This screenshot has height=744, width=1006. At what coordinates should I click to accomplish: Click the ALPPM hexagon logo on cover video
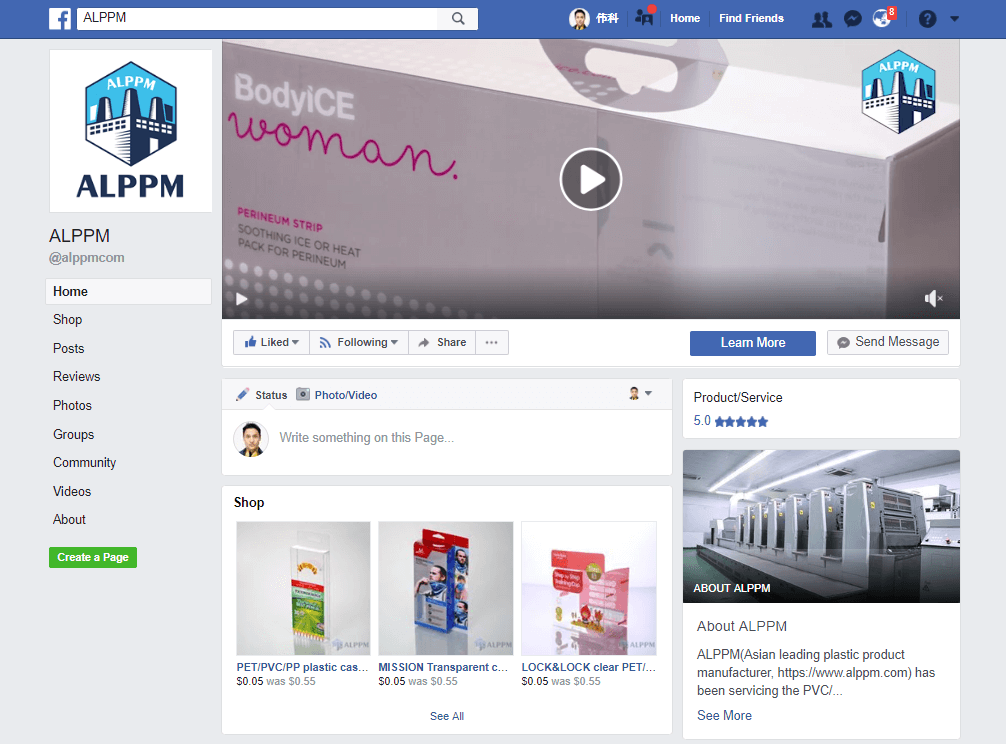898,92
